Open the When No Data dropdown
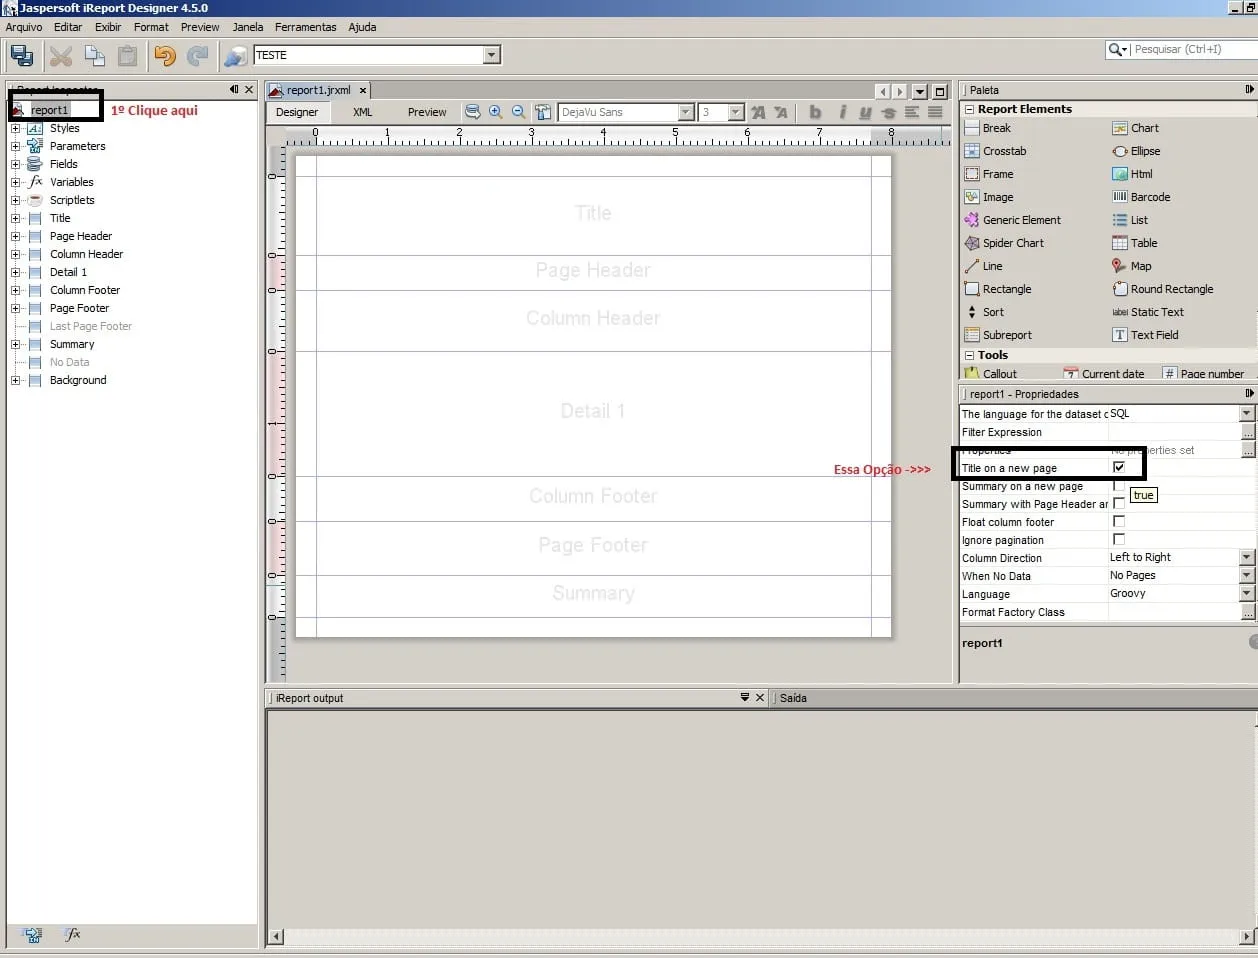This screenshot has width=1258, height=958. coord(1247,576)
